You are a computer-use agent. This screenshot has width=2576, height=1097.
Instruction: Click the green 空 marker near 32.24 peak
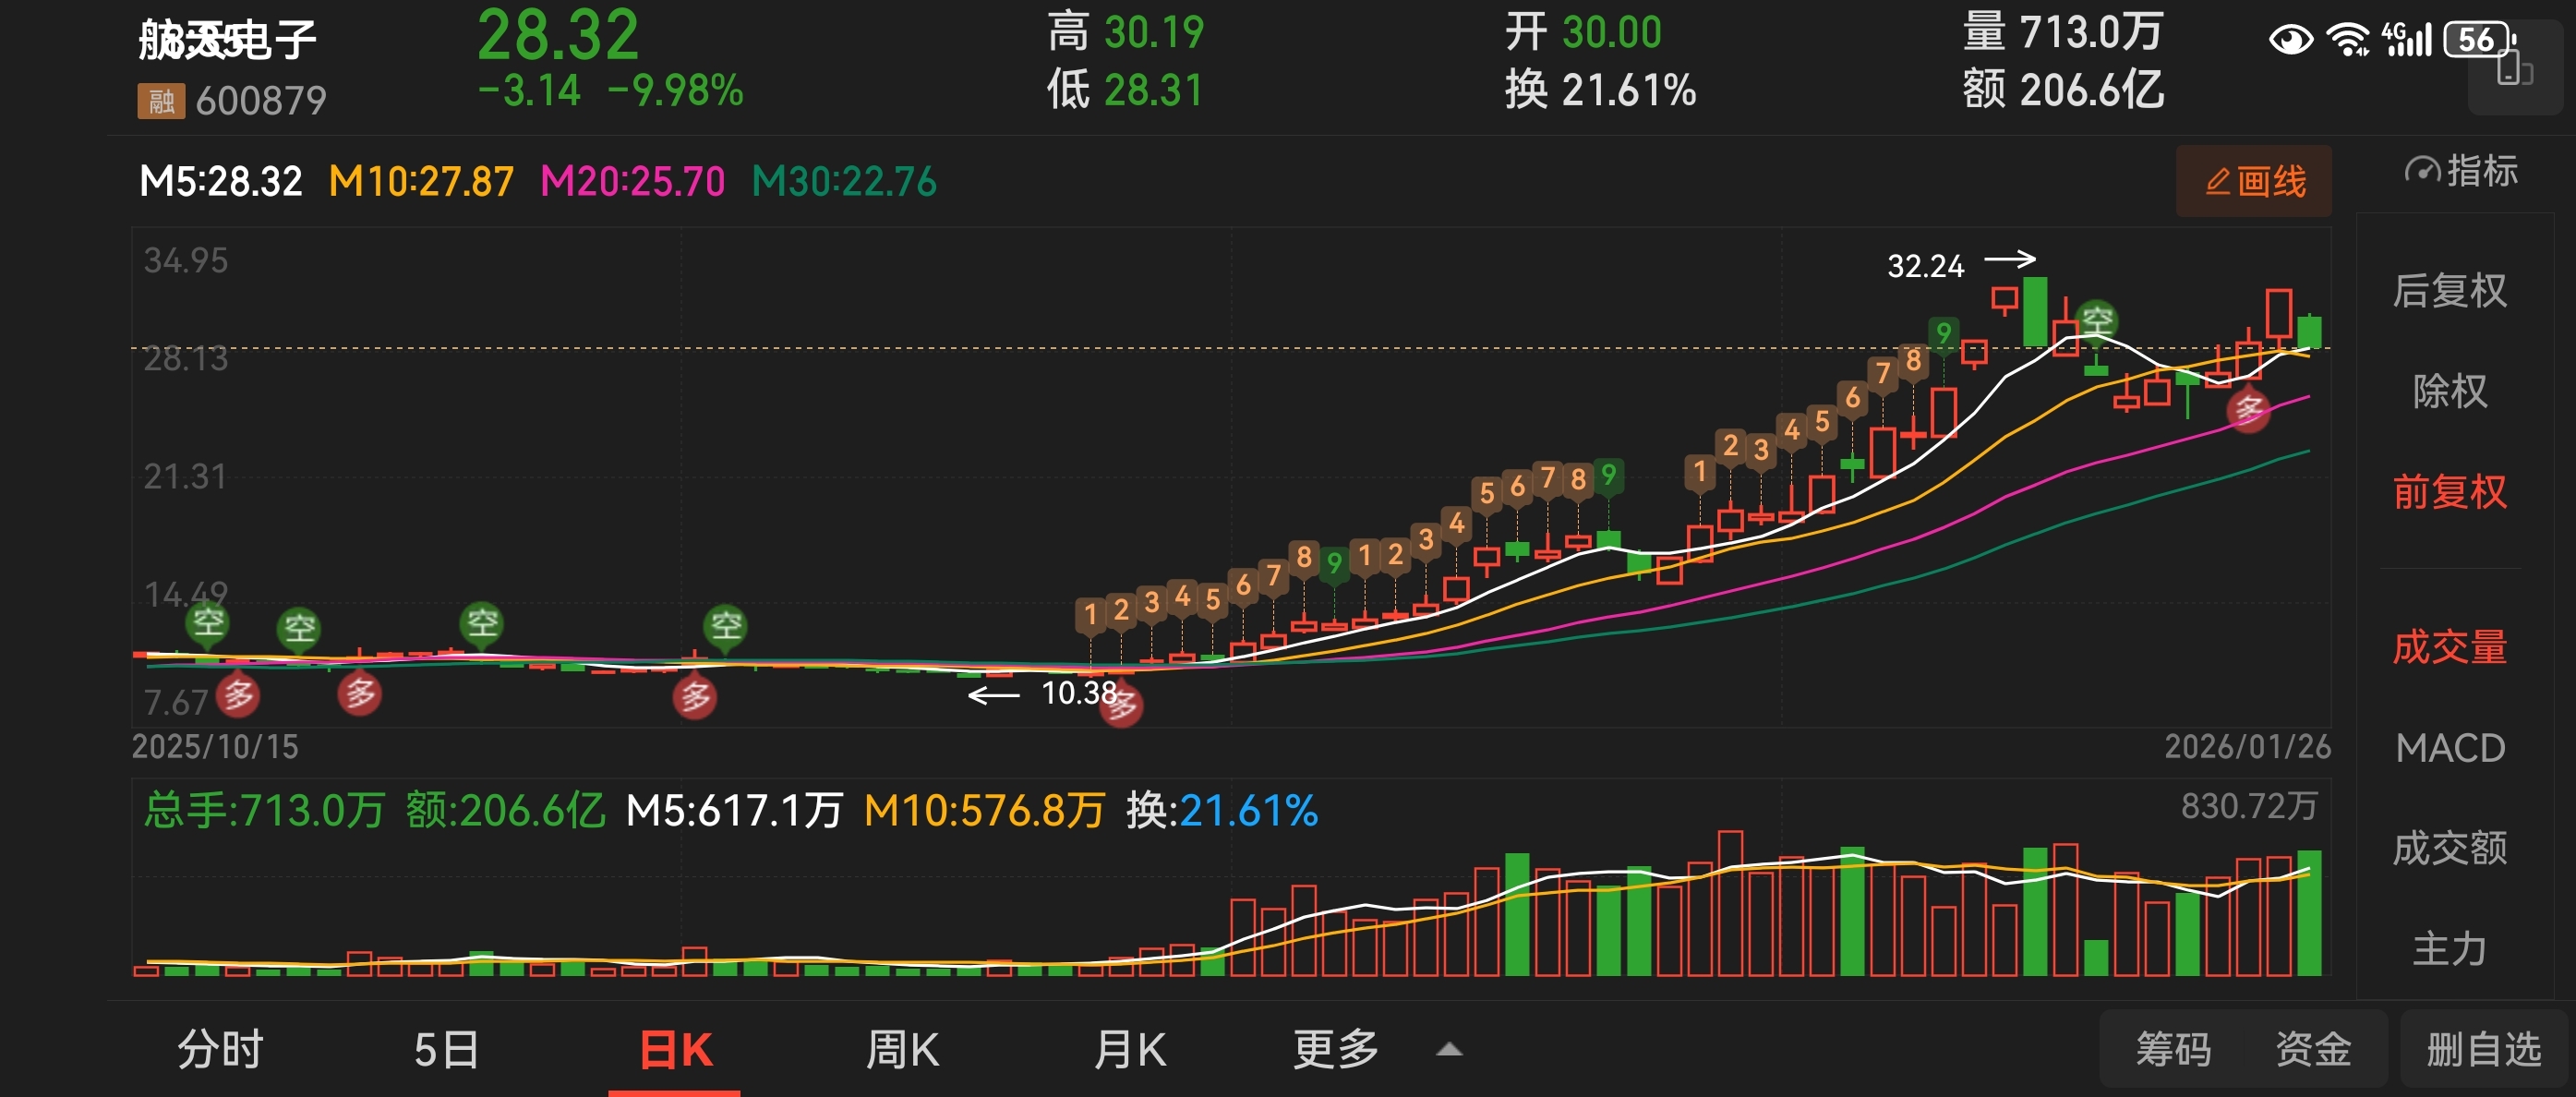tap(2096, 321)
